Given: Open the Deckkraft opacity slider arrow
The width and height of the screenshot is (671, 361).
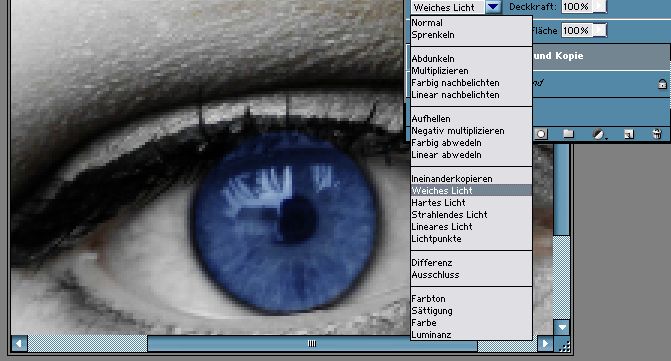Looking at the screenshot, I should tap(600, 6).
